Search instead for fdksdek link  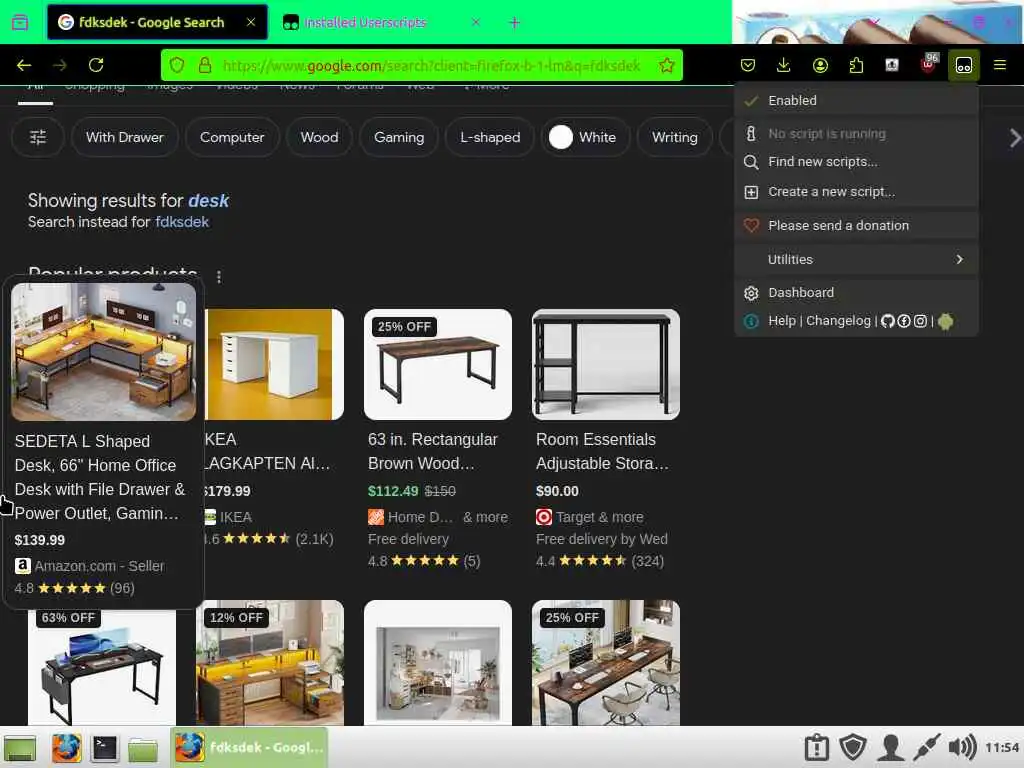[x=182, y=222]
